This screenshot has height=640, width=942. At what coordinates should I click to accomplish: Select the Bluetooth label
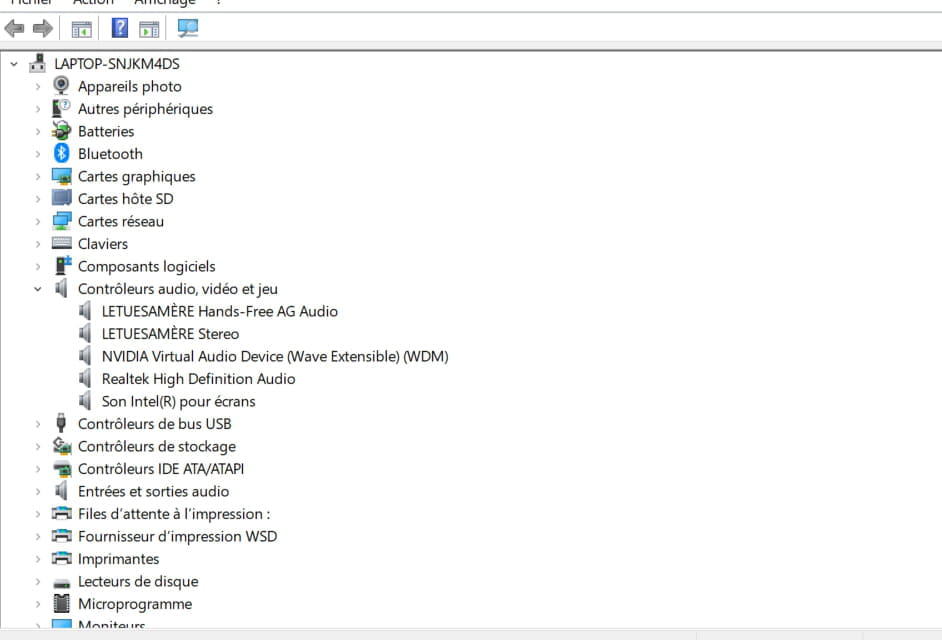click(111, 154)
